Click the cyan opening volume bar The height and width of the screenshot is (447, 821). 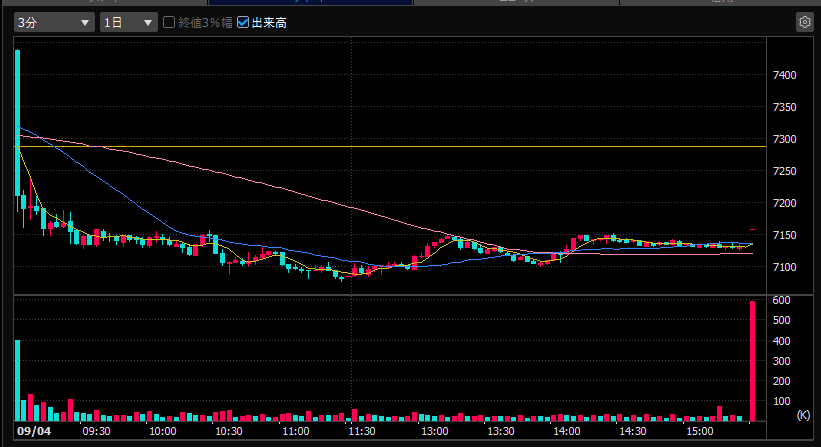click(x=17, y=381)
